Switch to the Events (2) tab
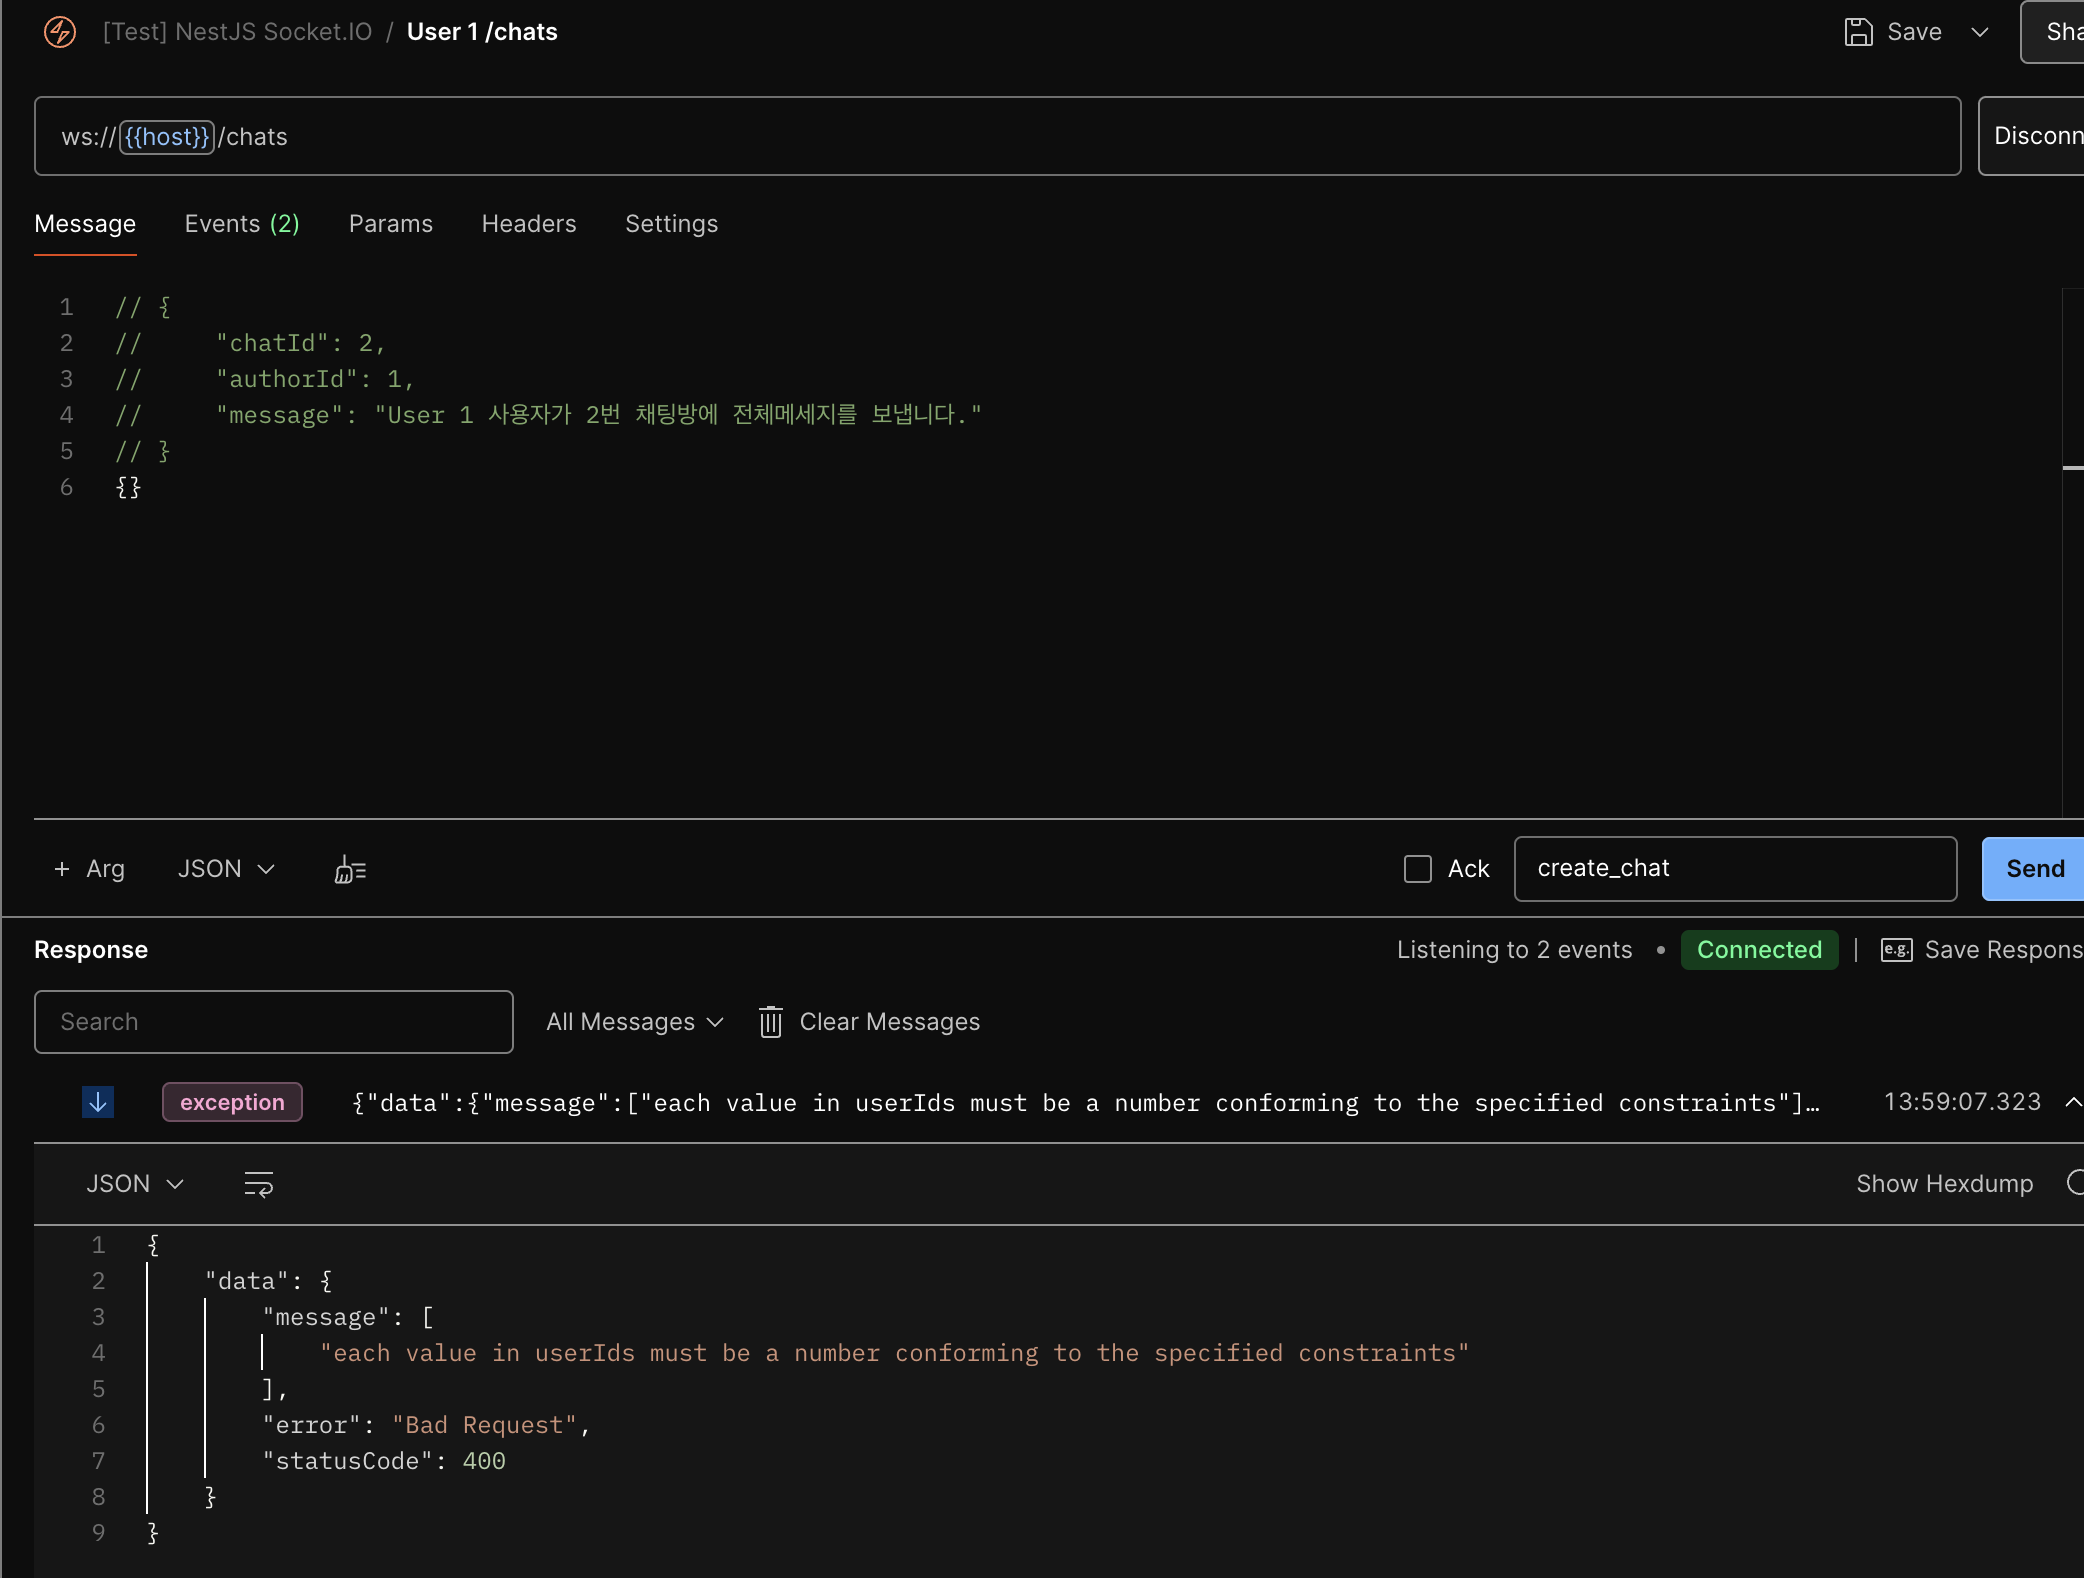The width and height of the screenshot is (2084, 1578). coord(242,224)
